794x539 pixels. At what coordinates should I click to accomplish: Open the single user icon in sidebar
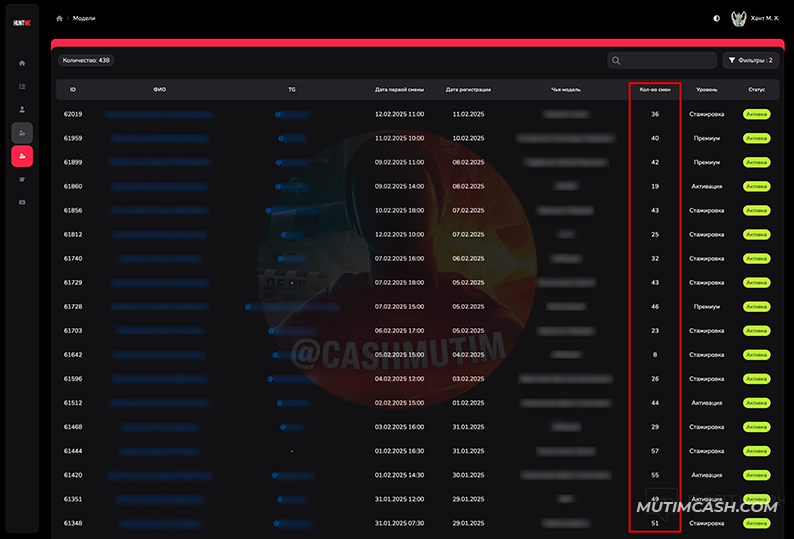pos(22,109)
